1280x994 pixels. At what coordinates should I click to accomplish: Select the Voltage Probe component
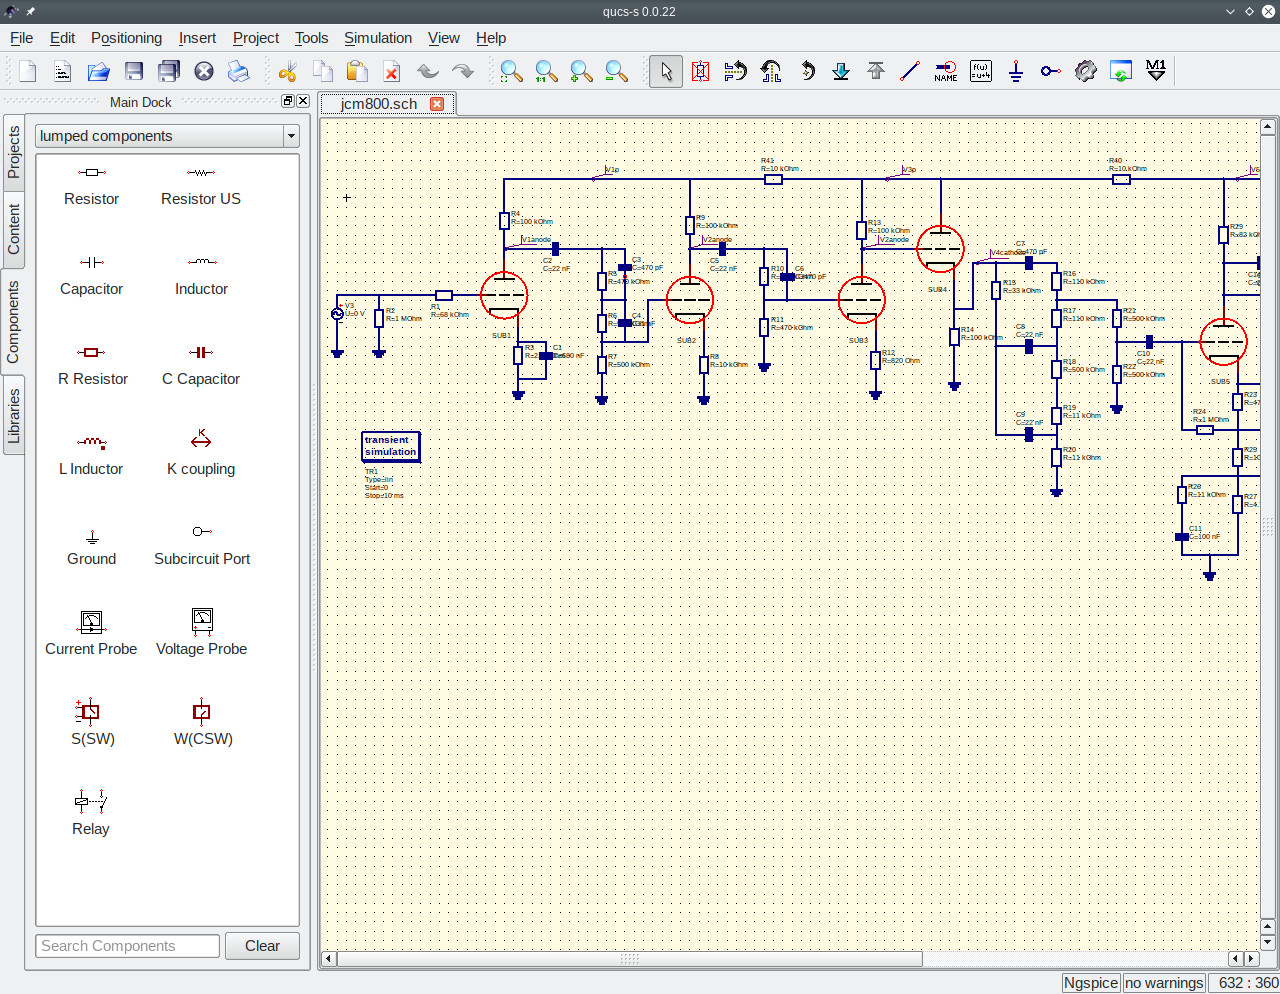click(x=201, y=632)
